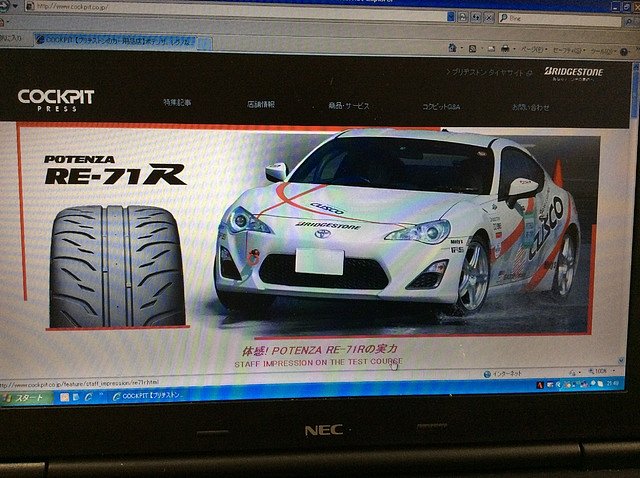This screenshot has height=478, width=640.
Task: Open the Tools (ツール) menu
Action: coord(603,52)
